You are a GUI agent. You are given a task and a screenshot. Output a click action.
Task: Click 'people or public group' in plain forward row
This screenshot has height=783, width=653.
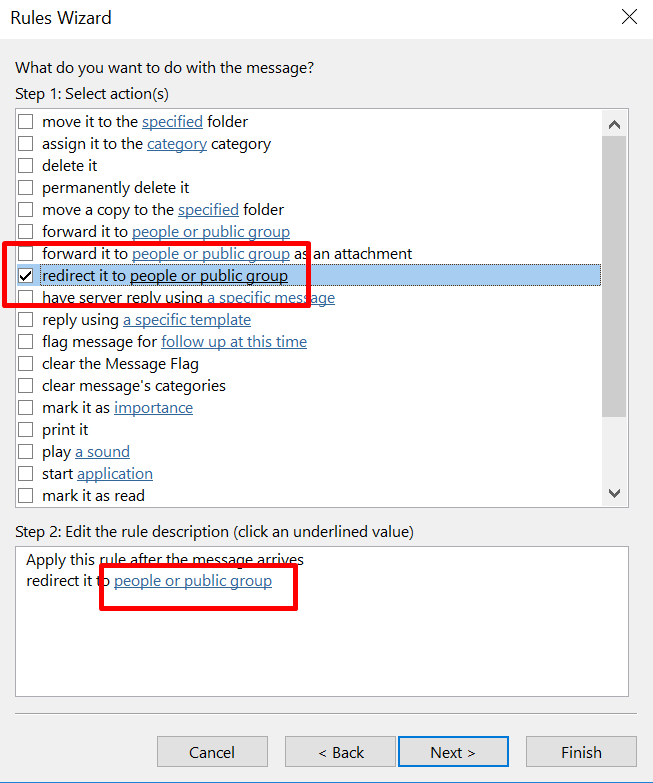211,232
